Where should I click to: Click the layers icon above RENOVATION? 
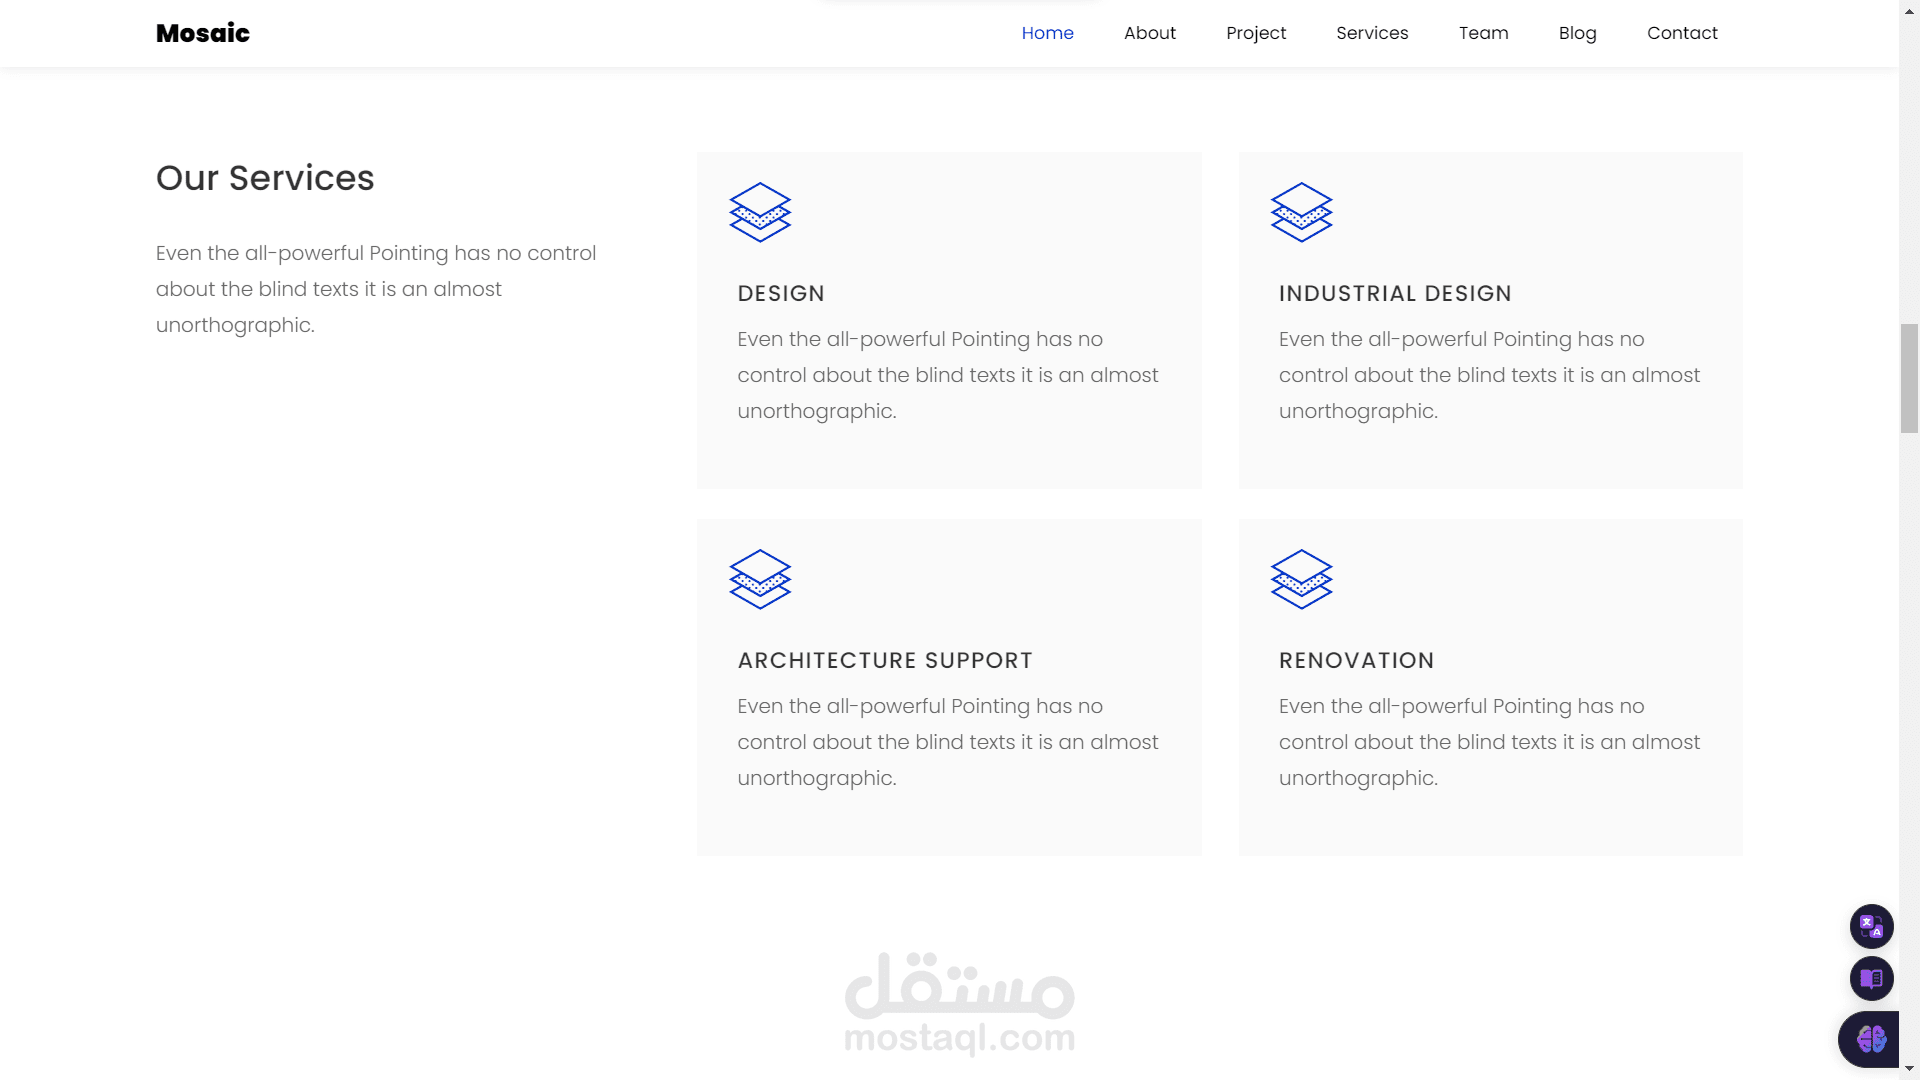[x=1301, y=579]
